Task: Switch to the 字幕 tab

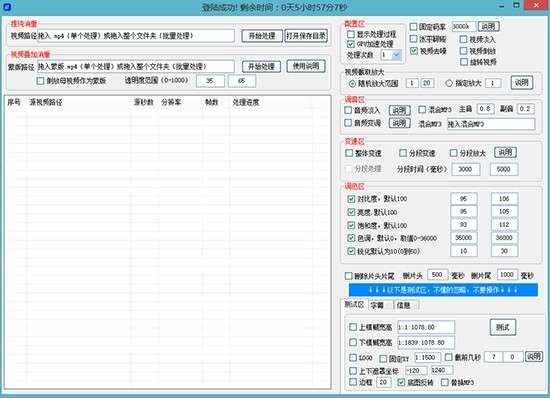Action: tap(377, 305)
